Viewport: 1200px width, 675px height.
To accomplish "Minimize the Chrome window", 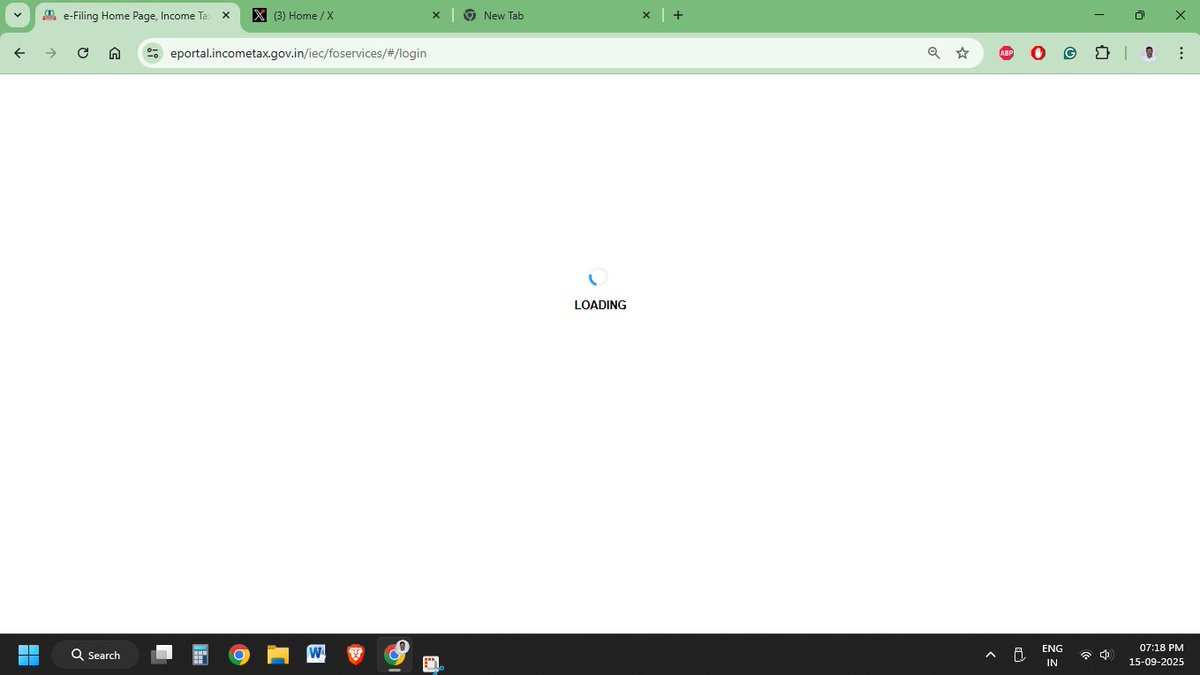I will point(1100,15).
